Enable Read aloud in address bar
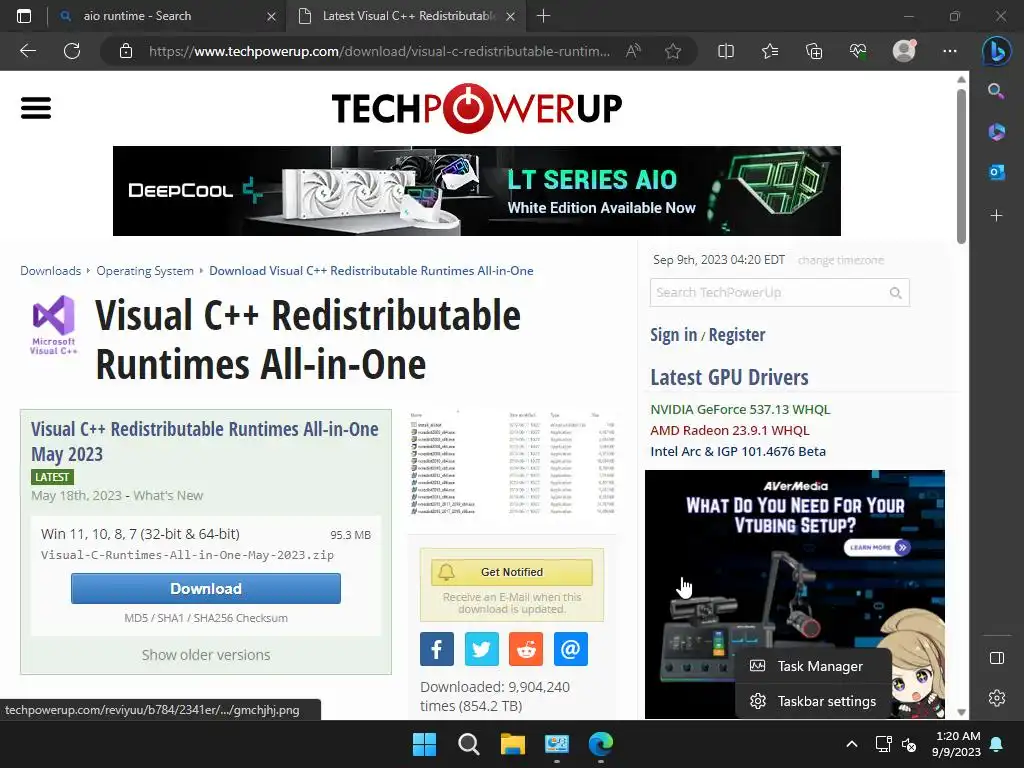The height and width of the screenshot is (768, 1024). pyautogui.click(x=633, y=51)
